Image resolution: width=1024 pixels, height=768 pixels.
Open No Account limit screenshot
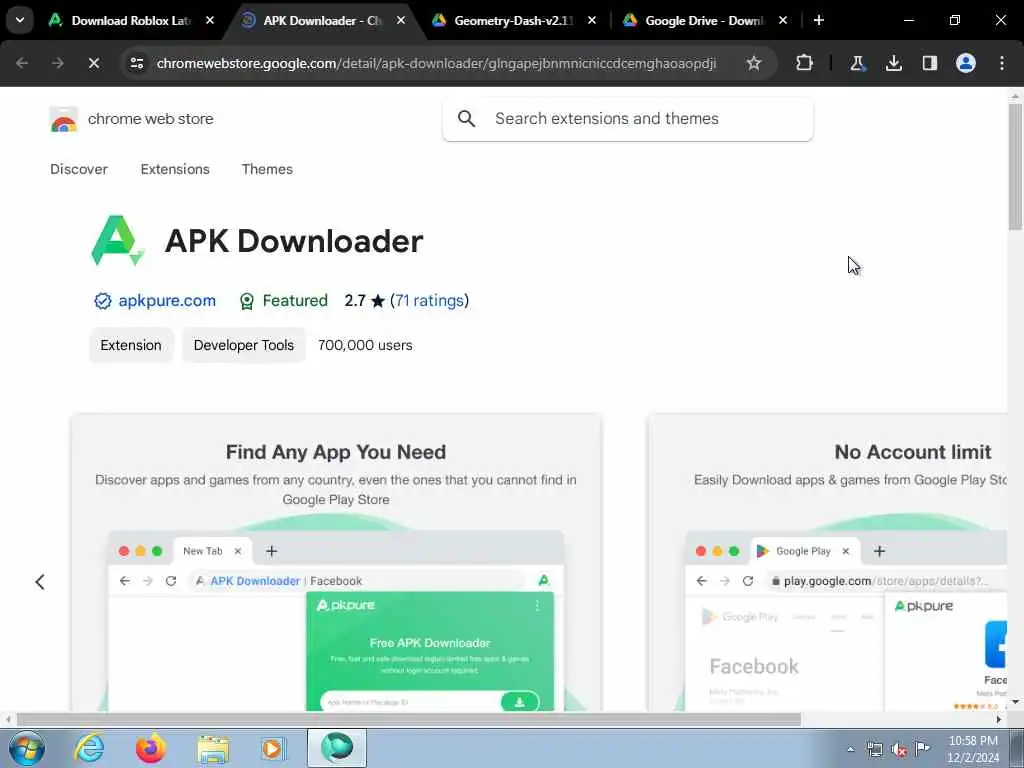(828, 563)
